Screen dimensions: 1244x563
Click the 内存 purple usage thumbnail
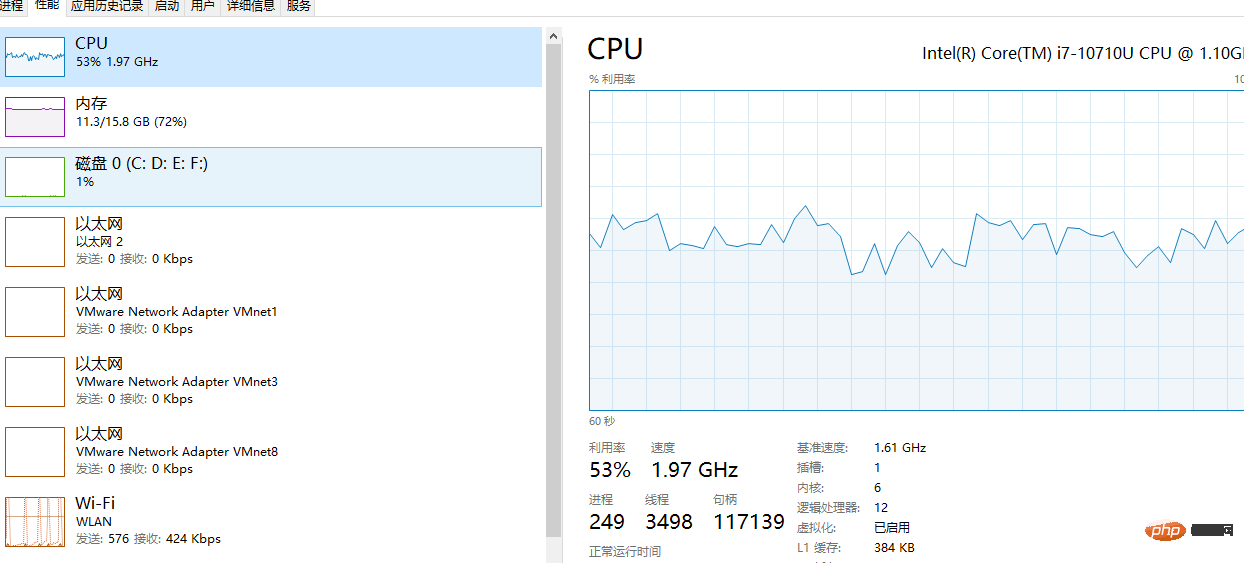35,117
